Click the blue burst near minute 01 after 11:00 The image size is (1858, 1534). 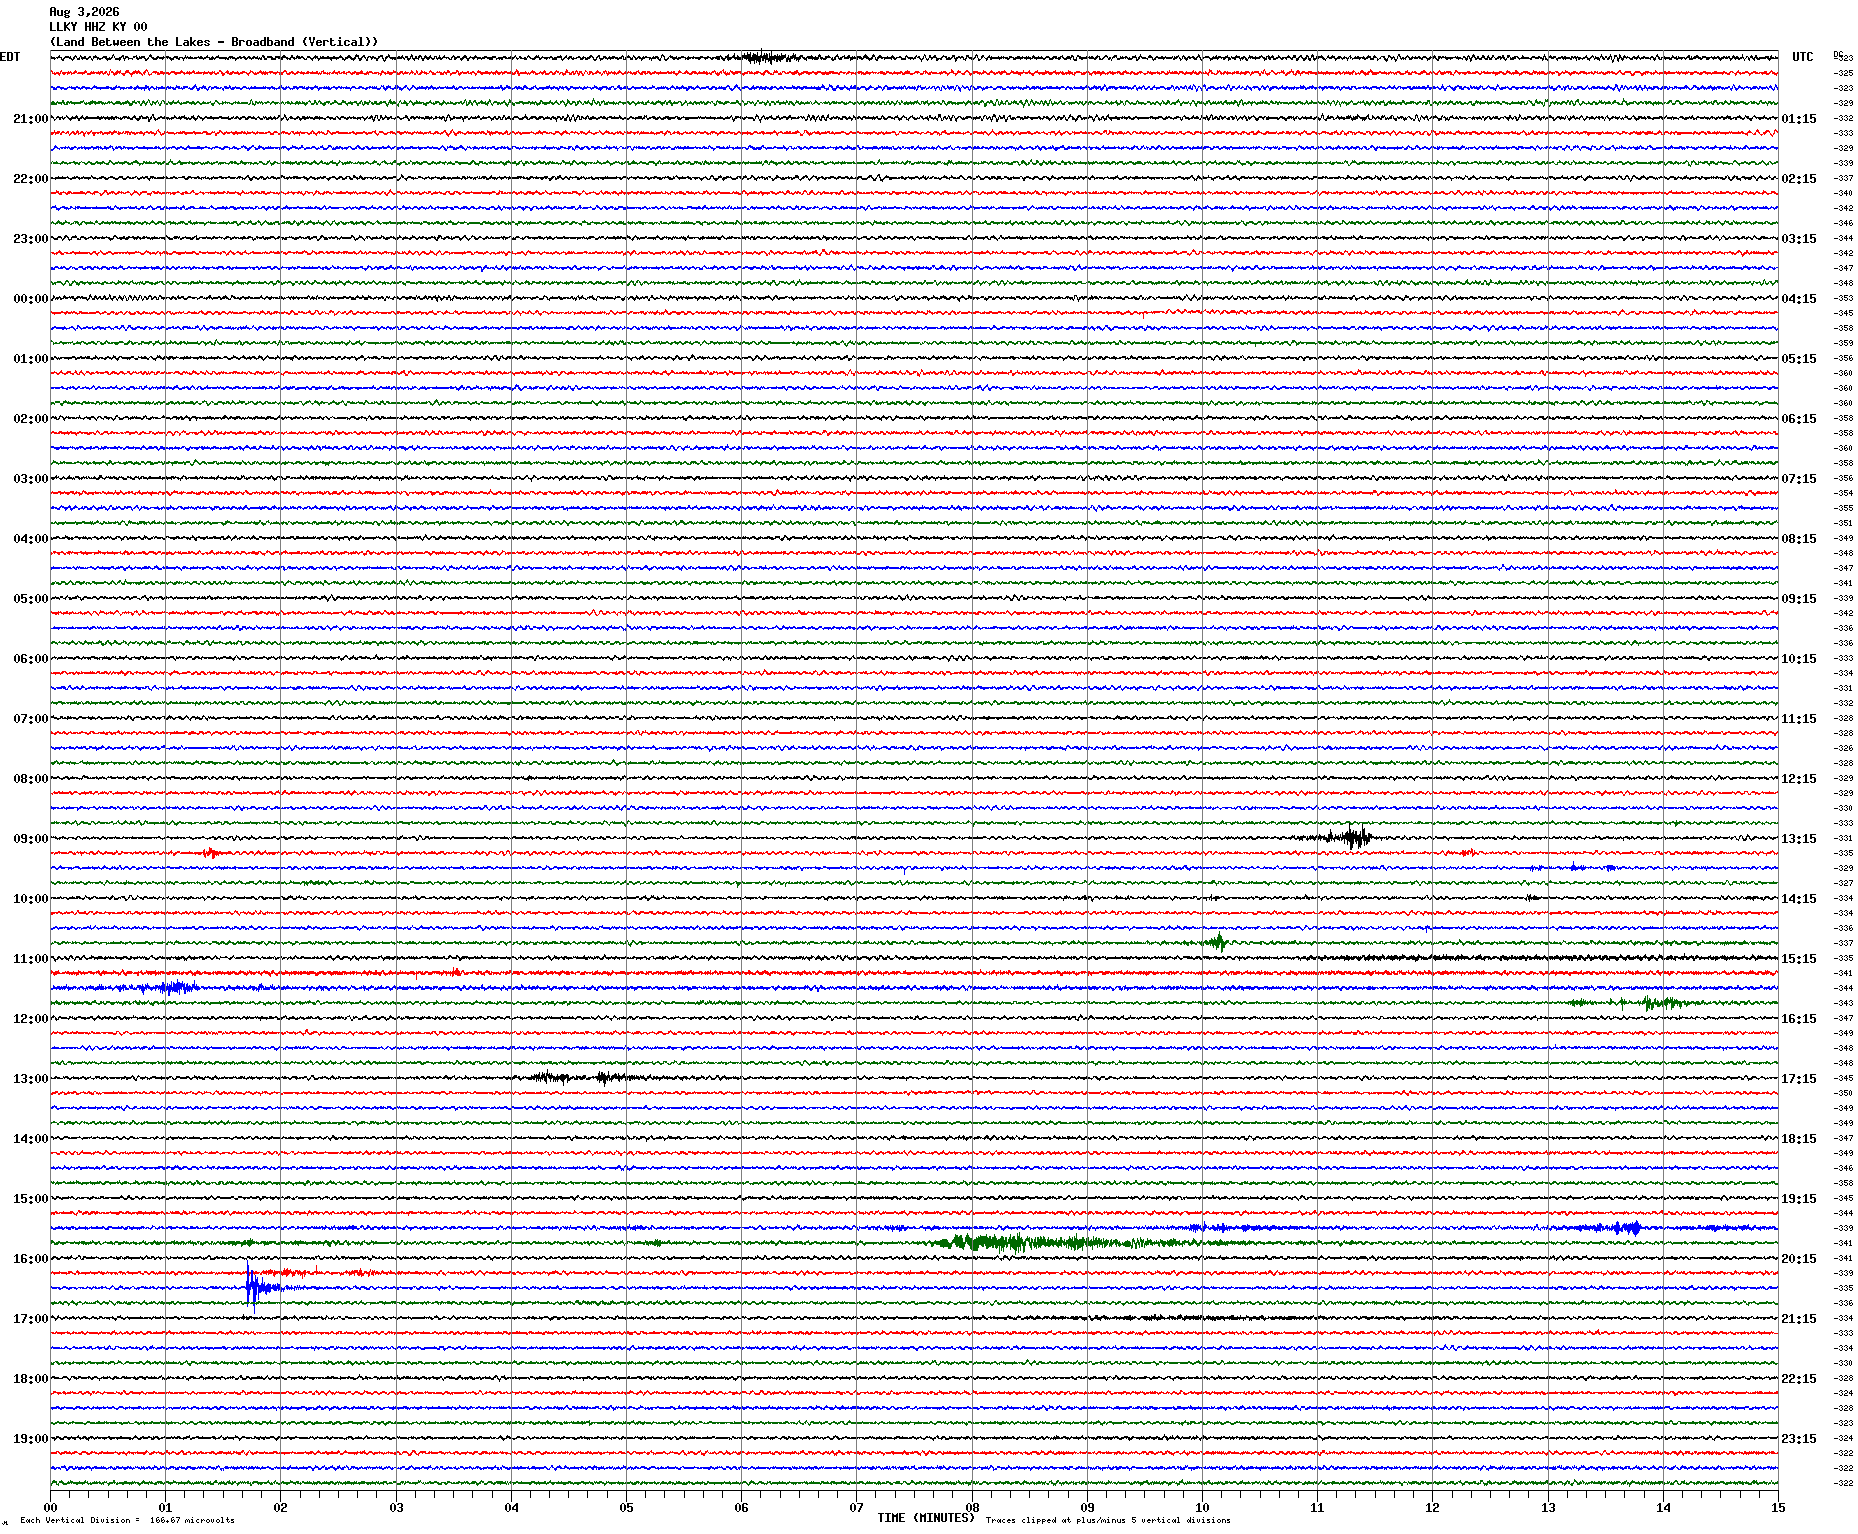(172, 988)
